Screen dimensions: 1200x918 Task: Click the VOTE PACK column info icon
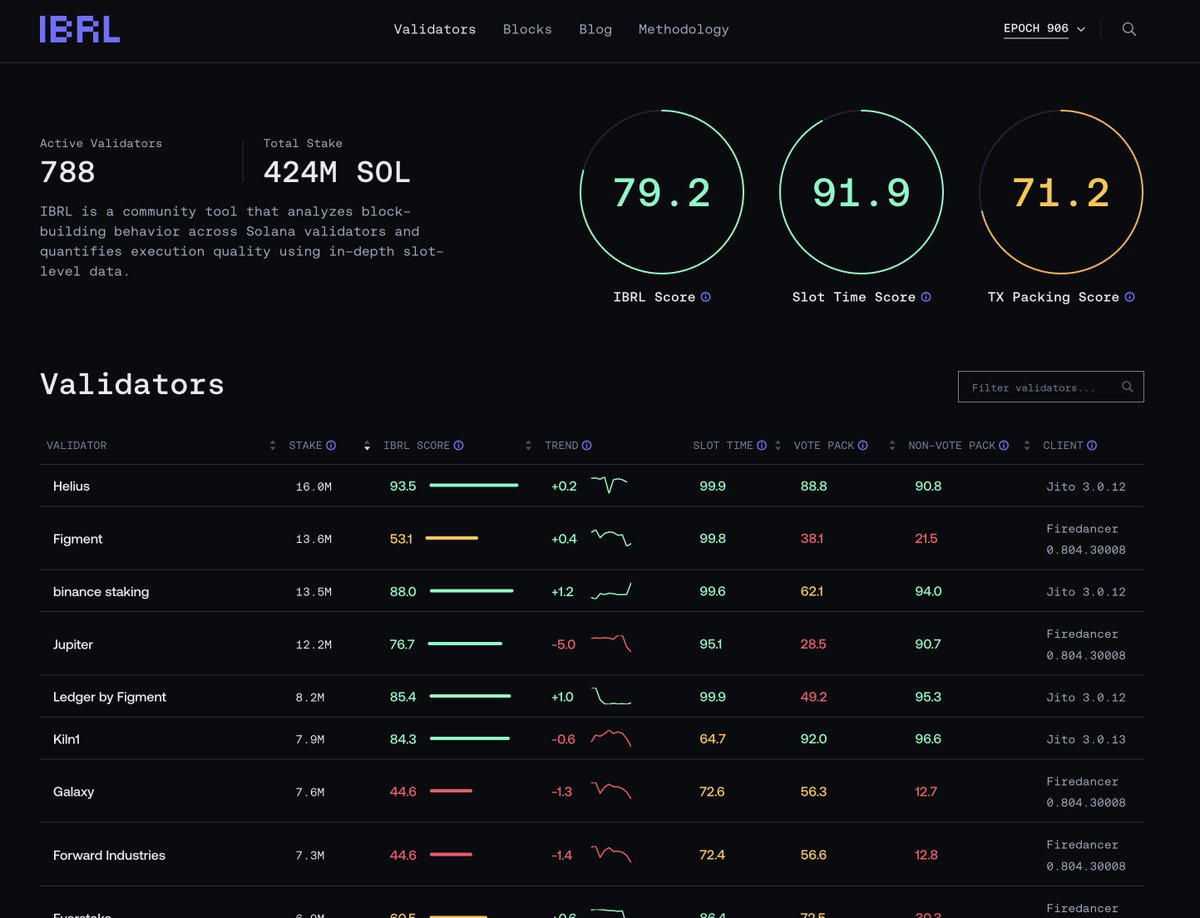[x=863, y=446]
